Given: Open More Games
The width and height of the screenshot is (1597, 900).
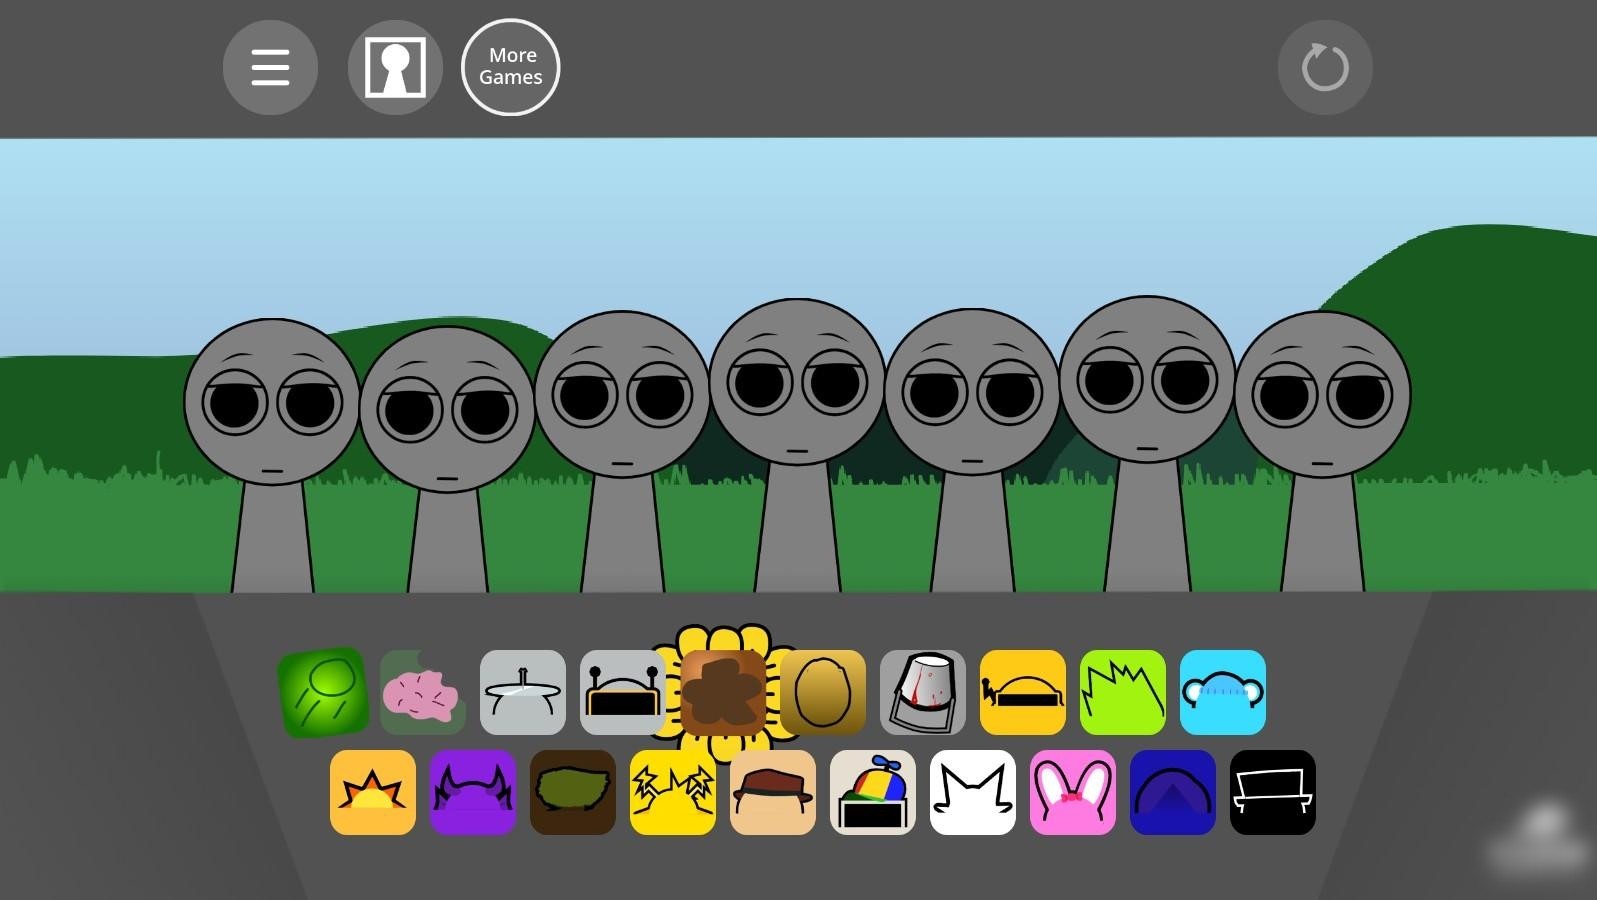Looking at the screenshot, I should (510, 67).
